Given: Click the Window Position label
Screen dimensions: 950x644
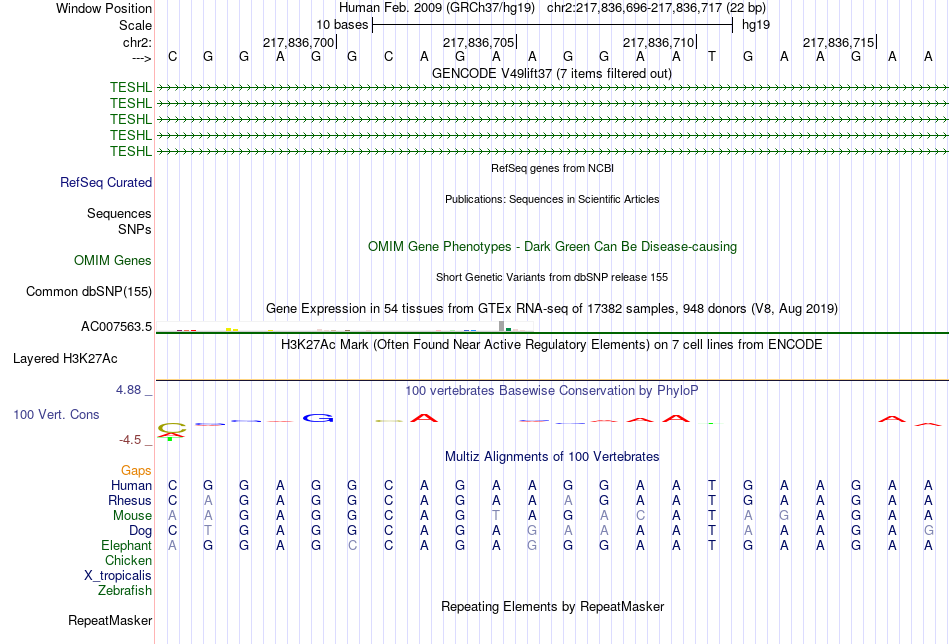Looking at the screenshot, I should [x=104, y=8].
